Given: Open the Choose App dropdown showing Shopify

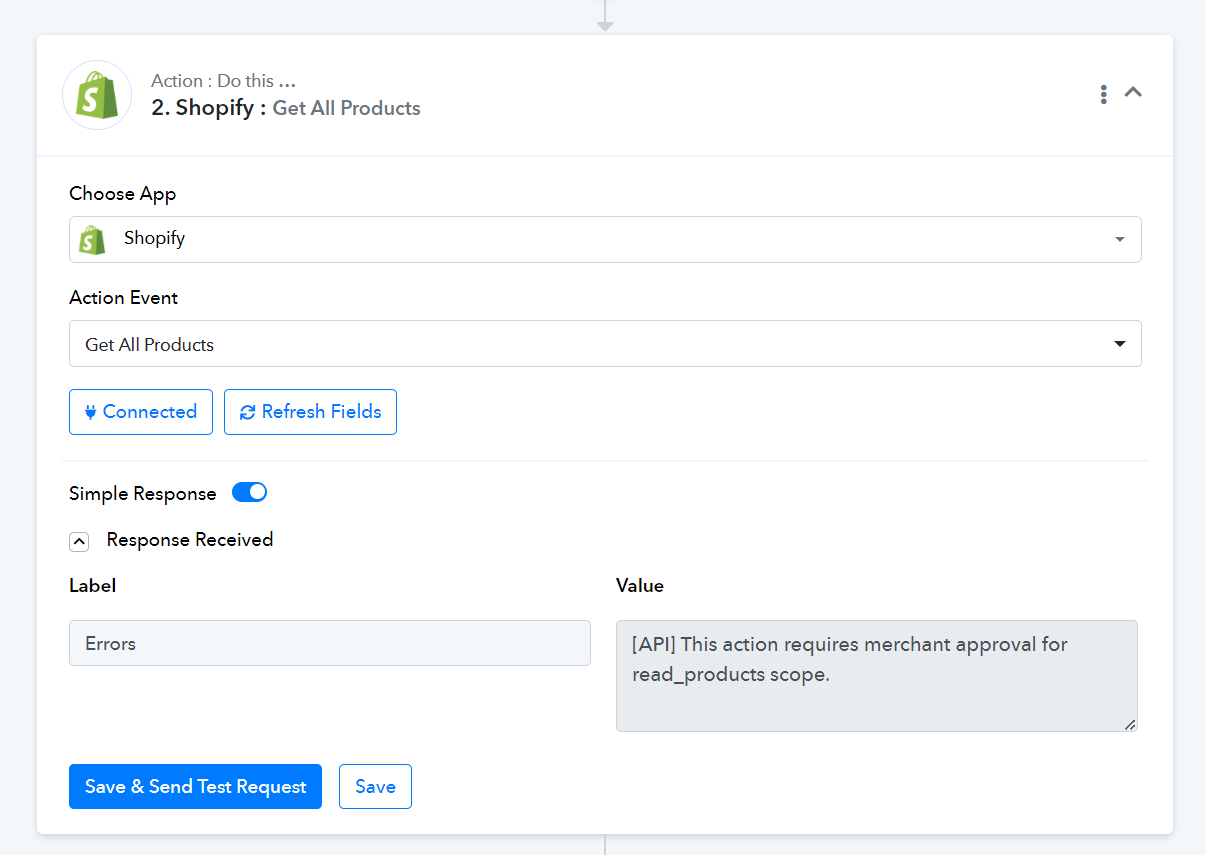Looking at the screenshot, I should pos(605,239).
